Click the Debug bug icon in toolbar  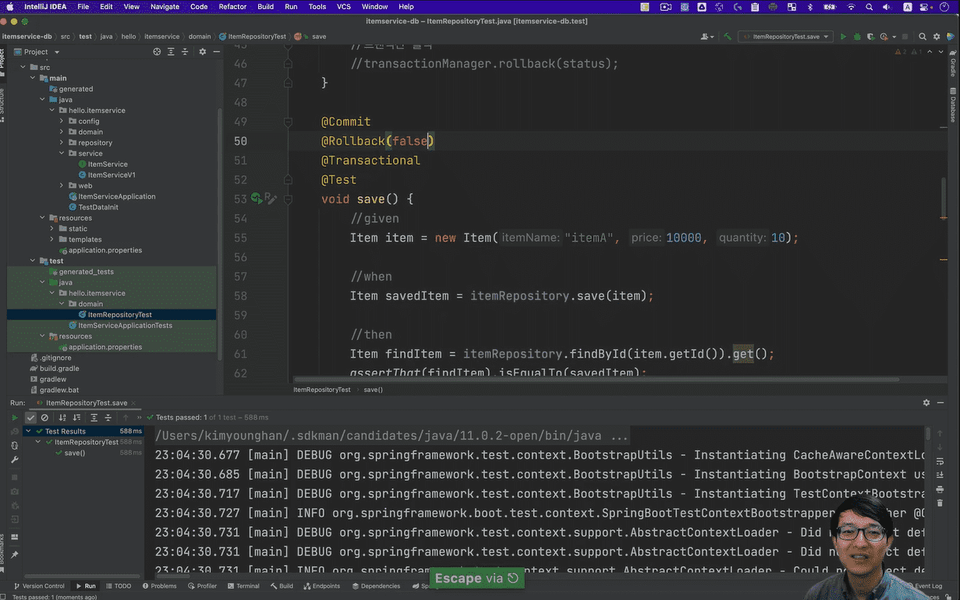tap(856, 37)
